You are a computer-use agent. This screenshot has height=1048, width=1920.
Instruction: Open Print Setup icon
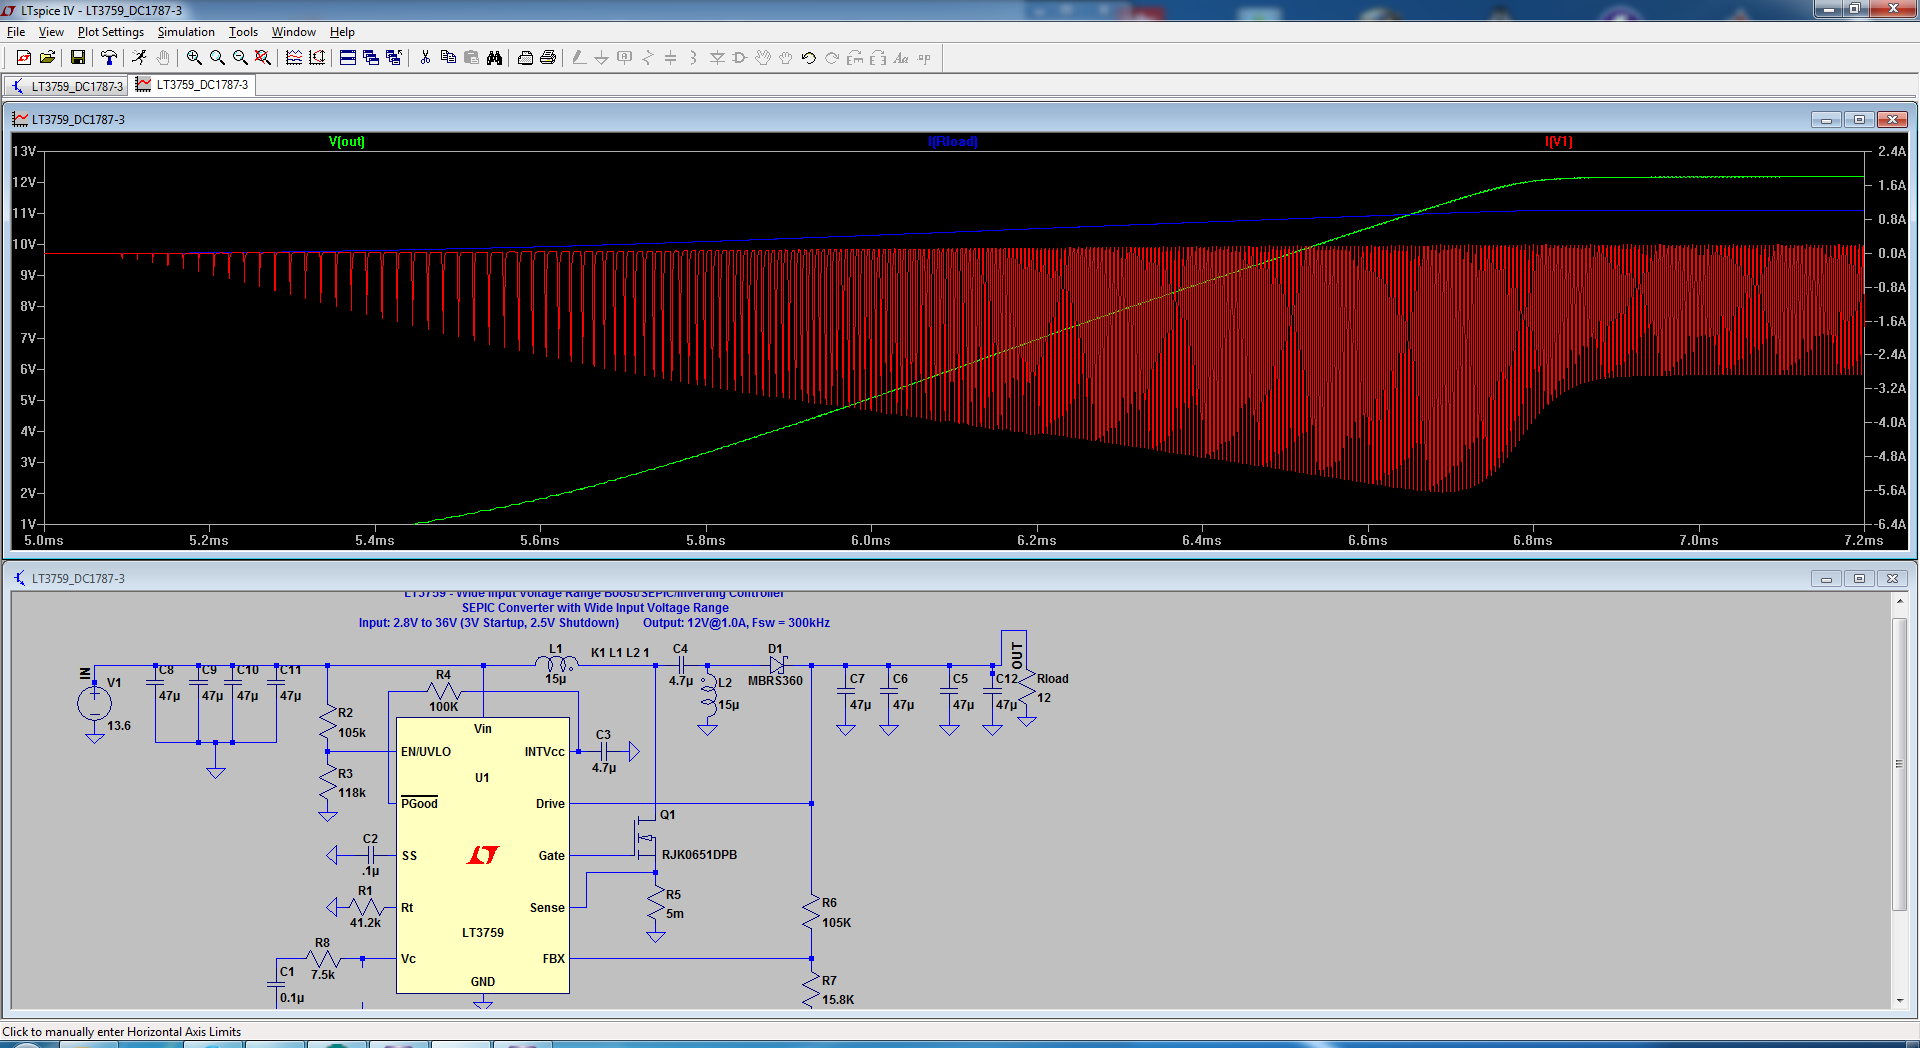(x=525, y=58)
